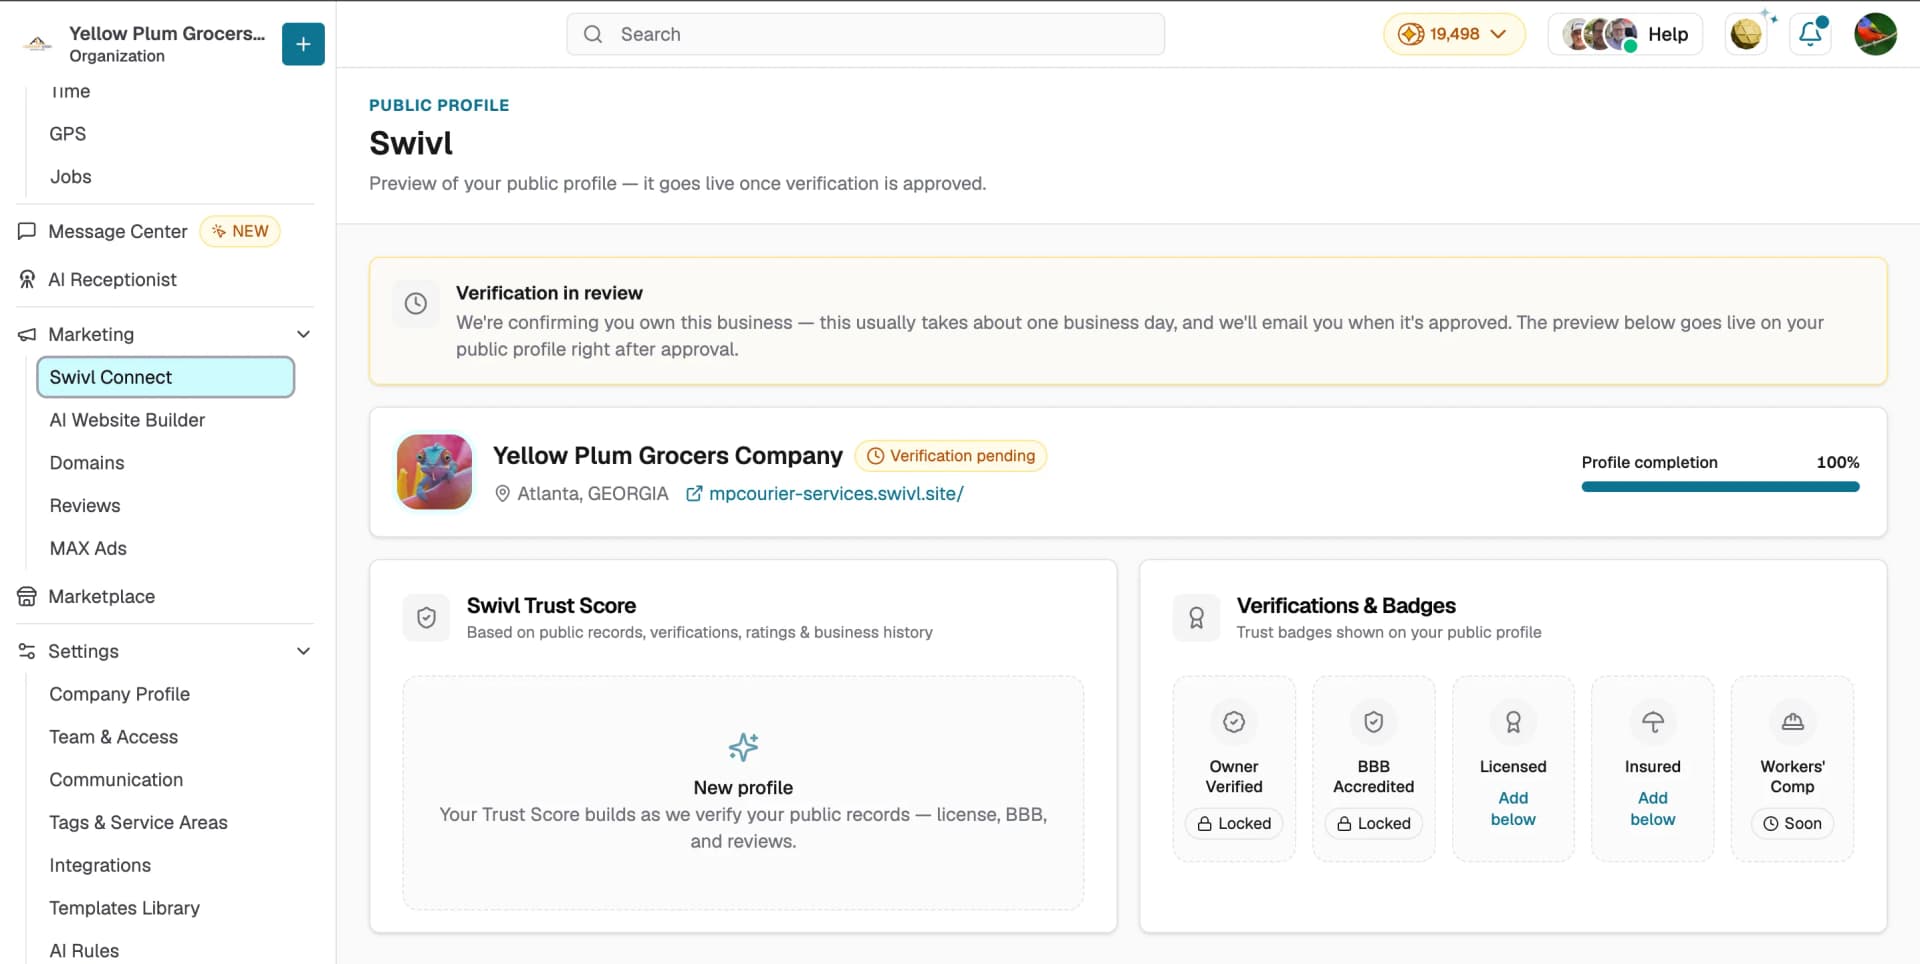Viewport: 1920px width, 964px height.
Task: Open Message Center in sidebar
Action: [118, 231]
